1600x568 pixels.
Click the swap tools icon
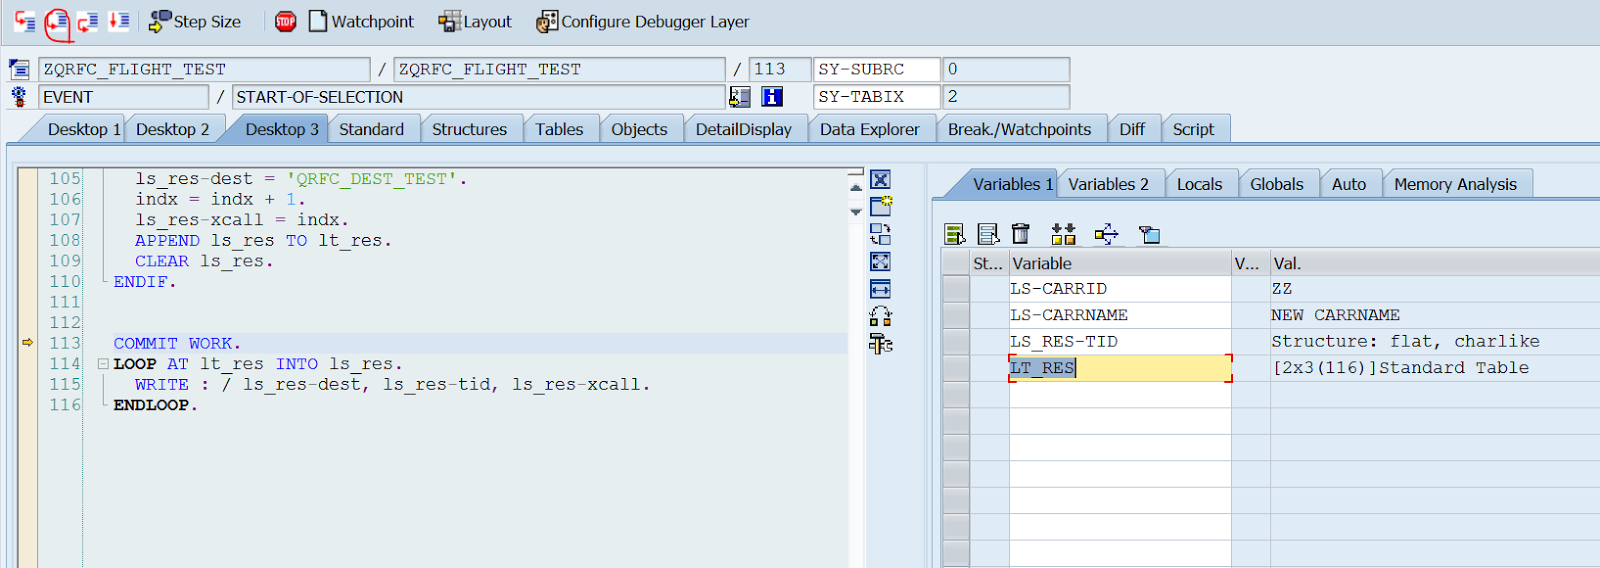pos(880,234)
